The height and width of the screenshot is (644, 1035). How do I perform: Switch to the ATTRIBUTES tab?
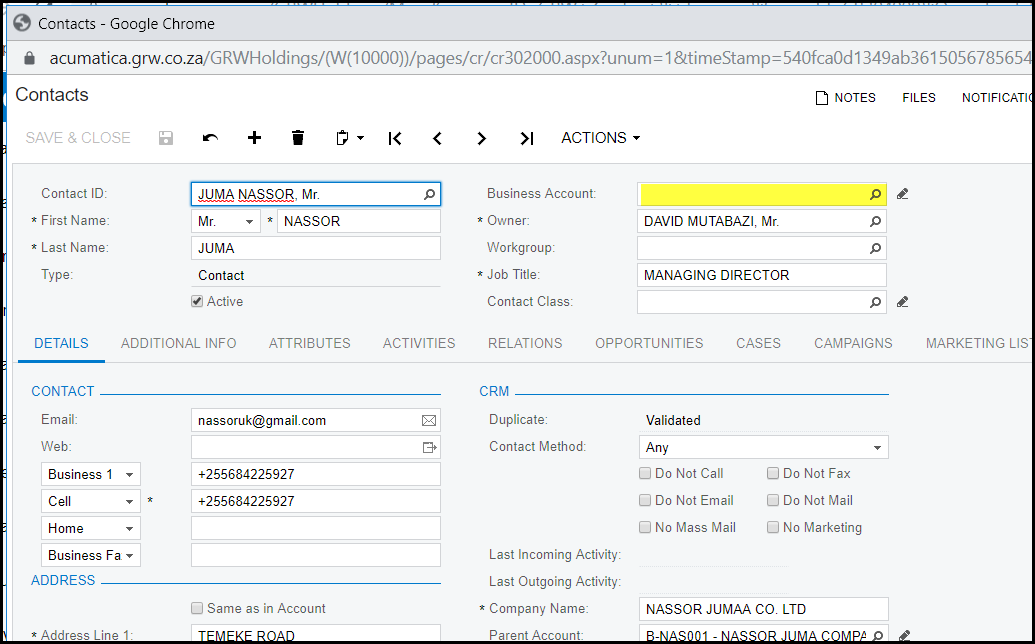pyautogui.click(x=309, y=343)
